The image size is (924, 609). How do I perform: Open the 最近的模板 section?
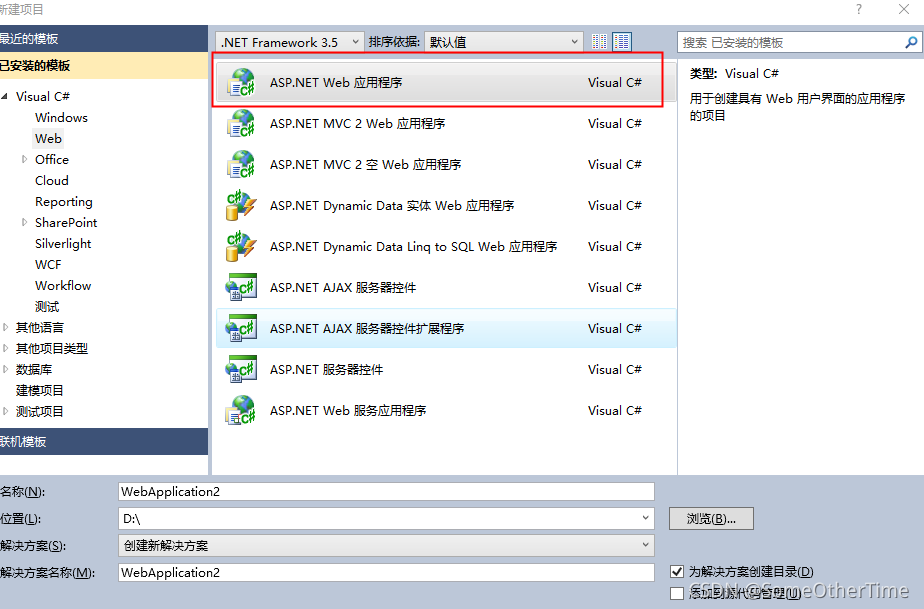104,39
